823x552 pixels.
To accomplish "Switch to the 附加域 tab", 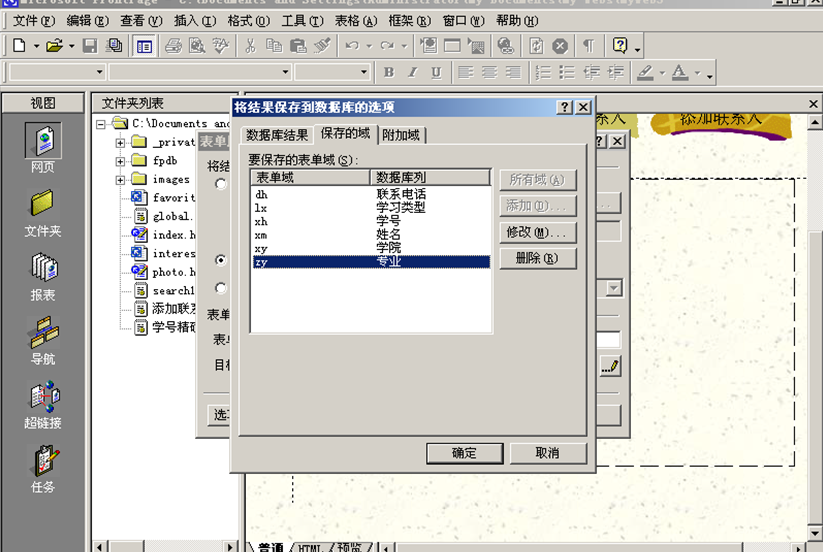I will pos(401,135).
